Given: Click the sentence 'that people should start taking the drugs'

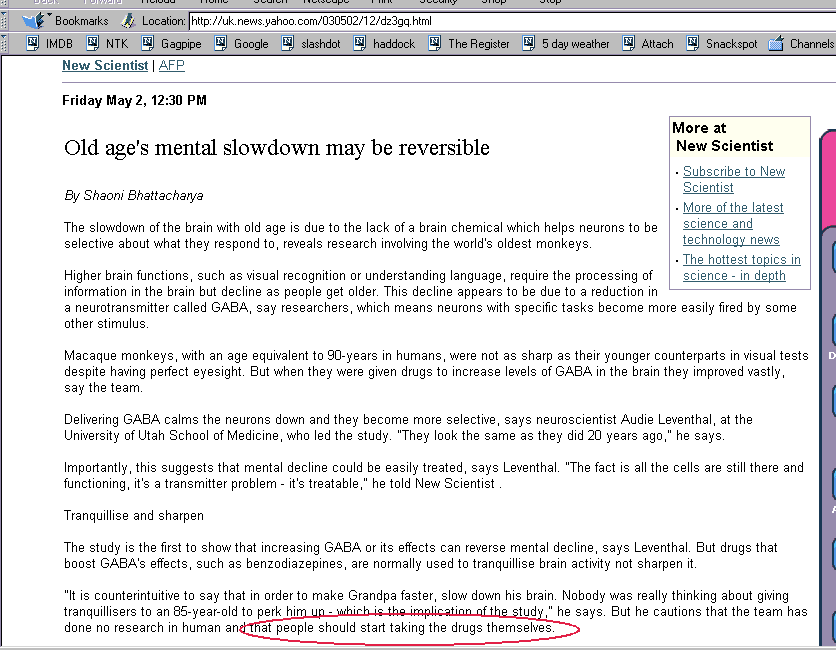Looking at the screenshot, I should [x=403, y=628].
